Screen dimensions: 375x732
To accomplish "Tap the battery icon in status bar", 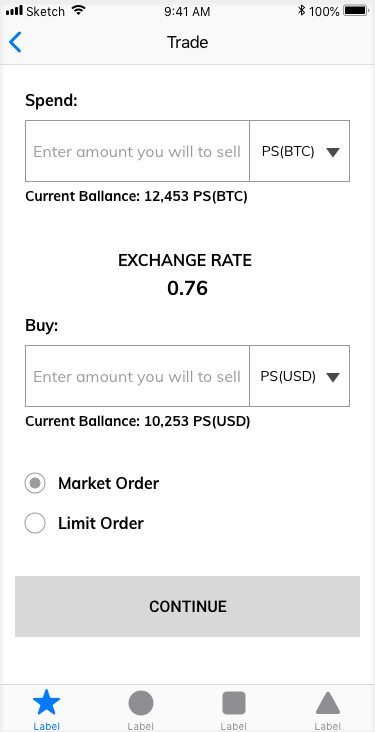I will [356, 11].
